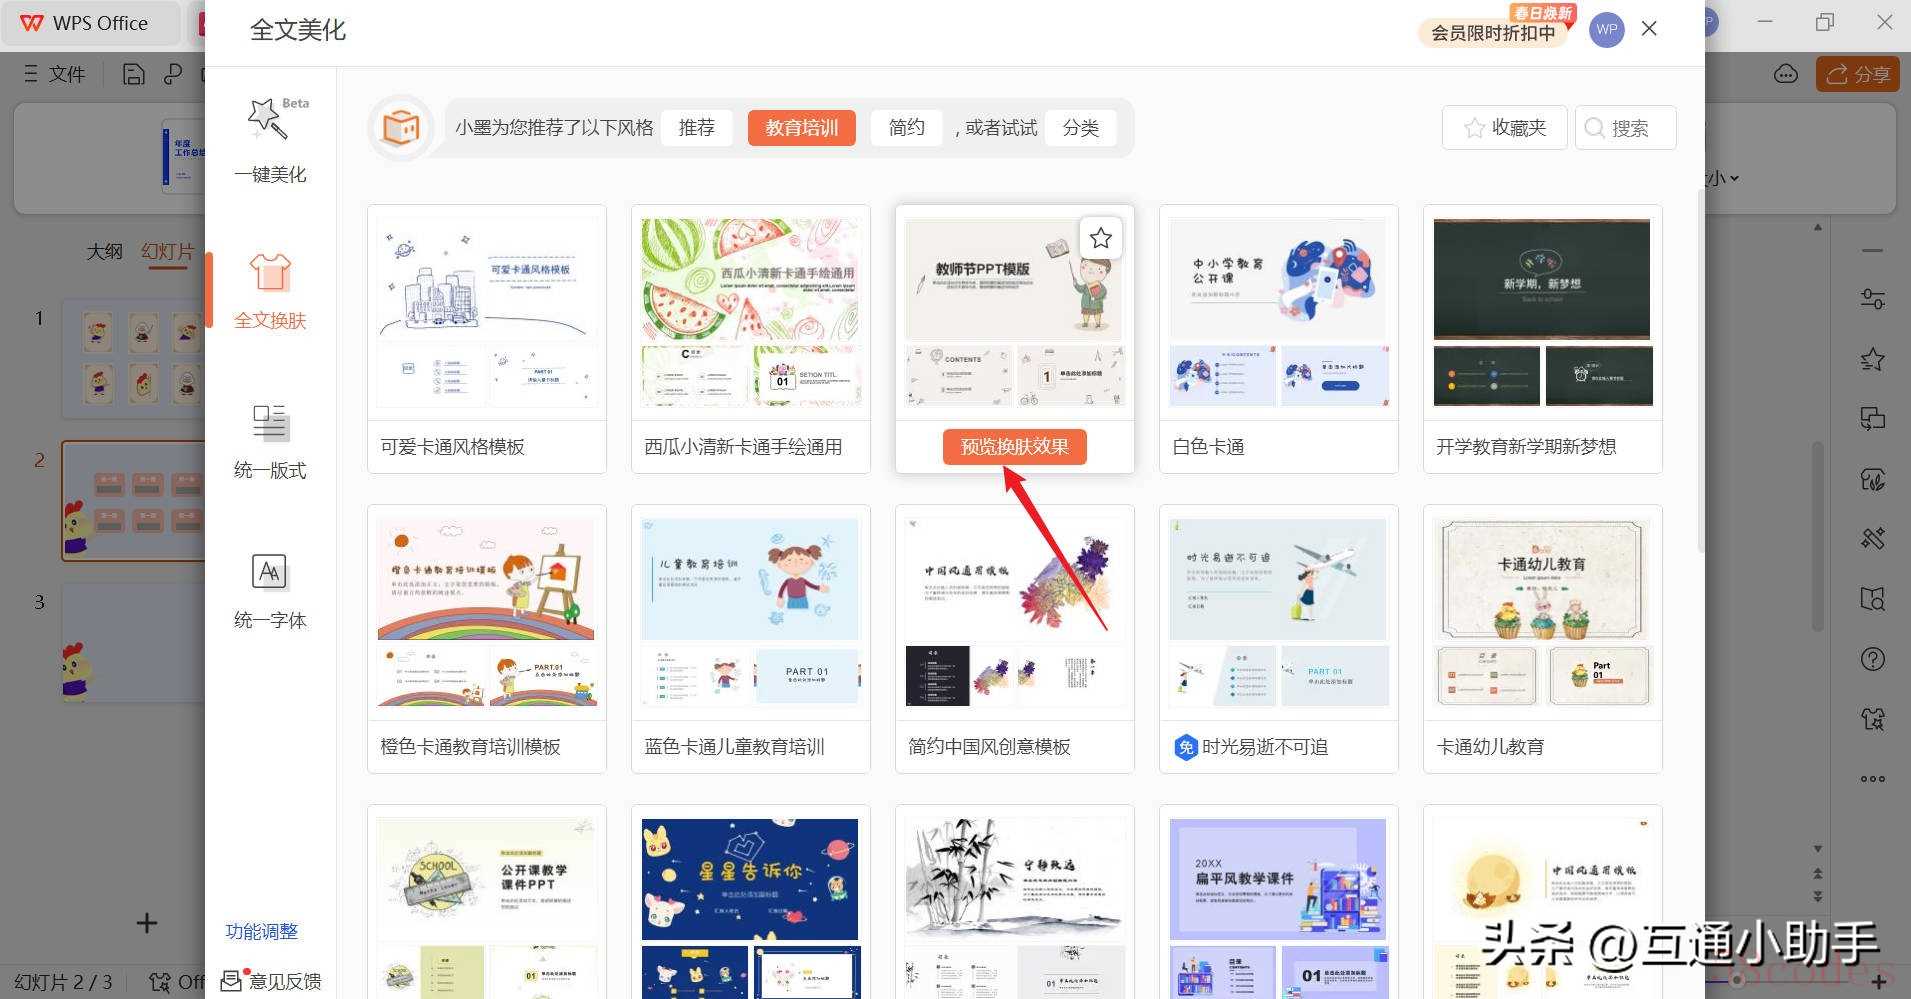Click the 意见反馈 feedback icon
This screenshot has height=999, width=1911.
click(231, 981)
